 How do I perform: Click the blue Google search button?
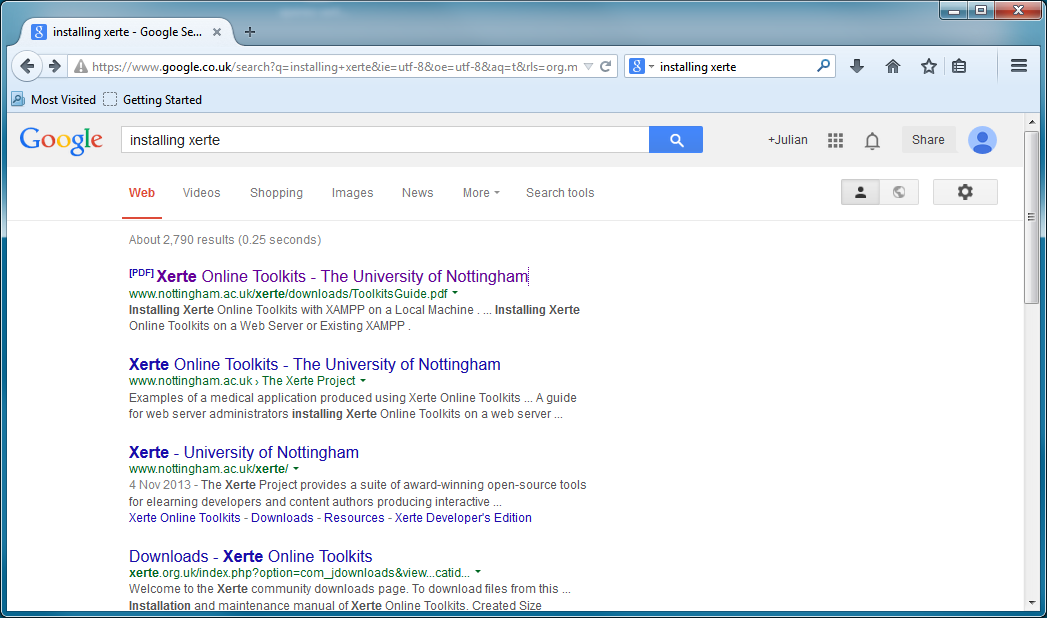(676, 139)
